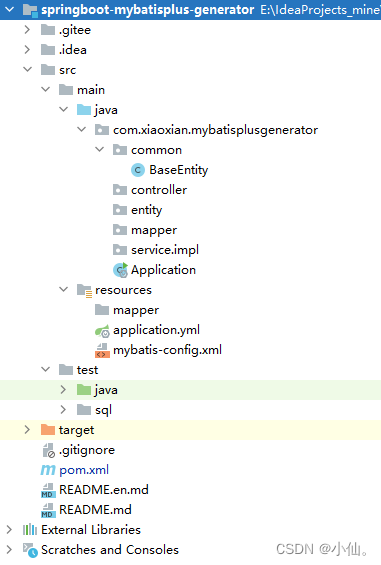
Task: Select the External Libraries label
Action: 91,529
